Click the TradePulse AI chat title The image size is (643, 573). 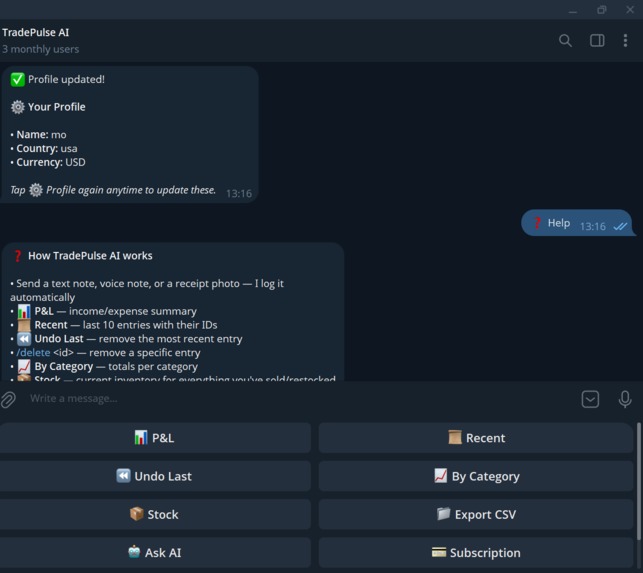click(x=36, y=32)
